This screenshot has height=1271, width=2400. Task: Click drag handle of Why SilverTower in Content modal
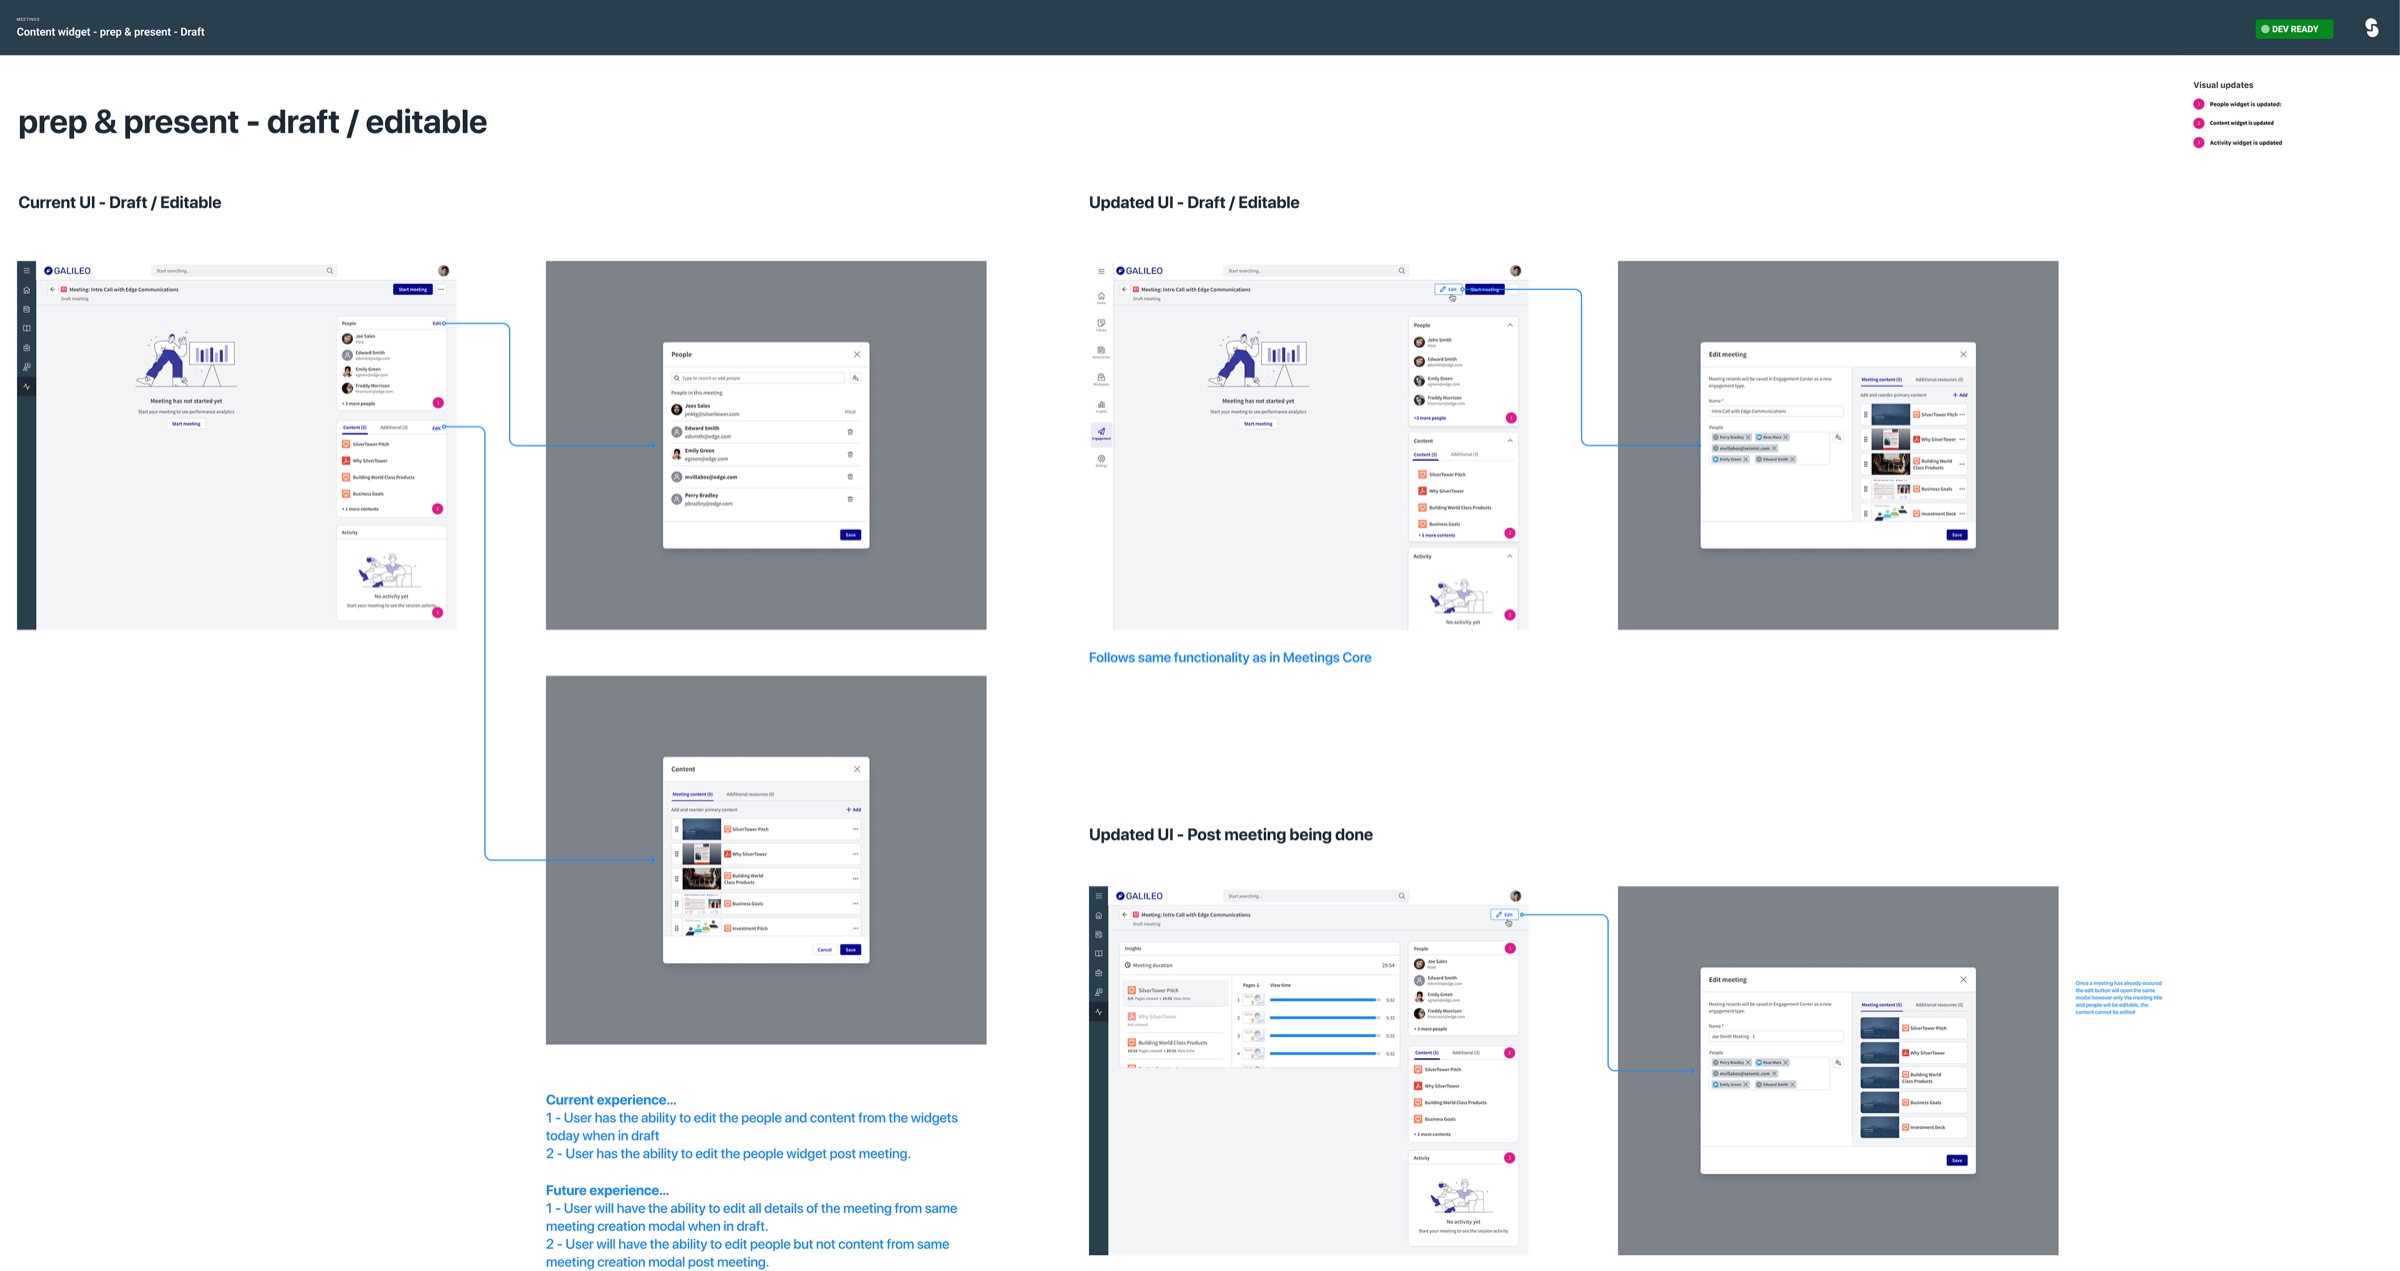tap(677, 854)
